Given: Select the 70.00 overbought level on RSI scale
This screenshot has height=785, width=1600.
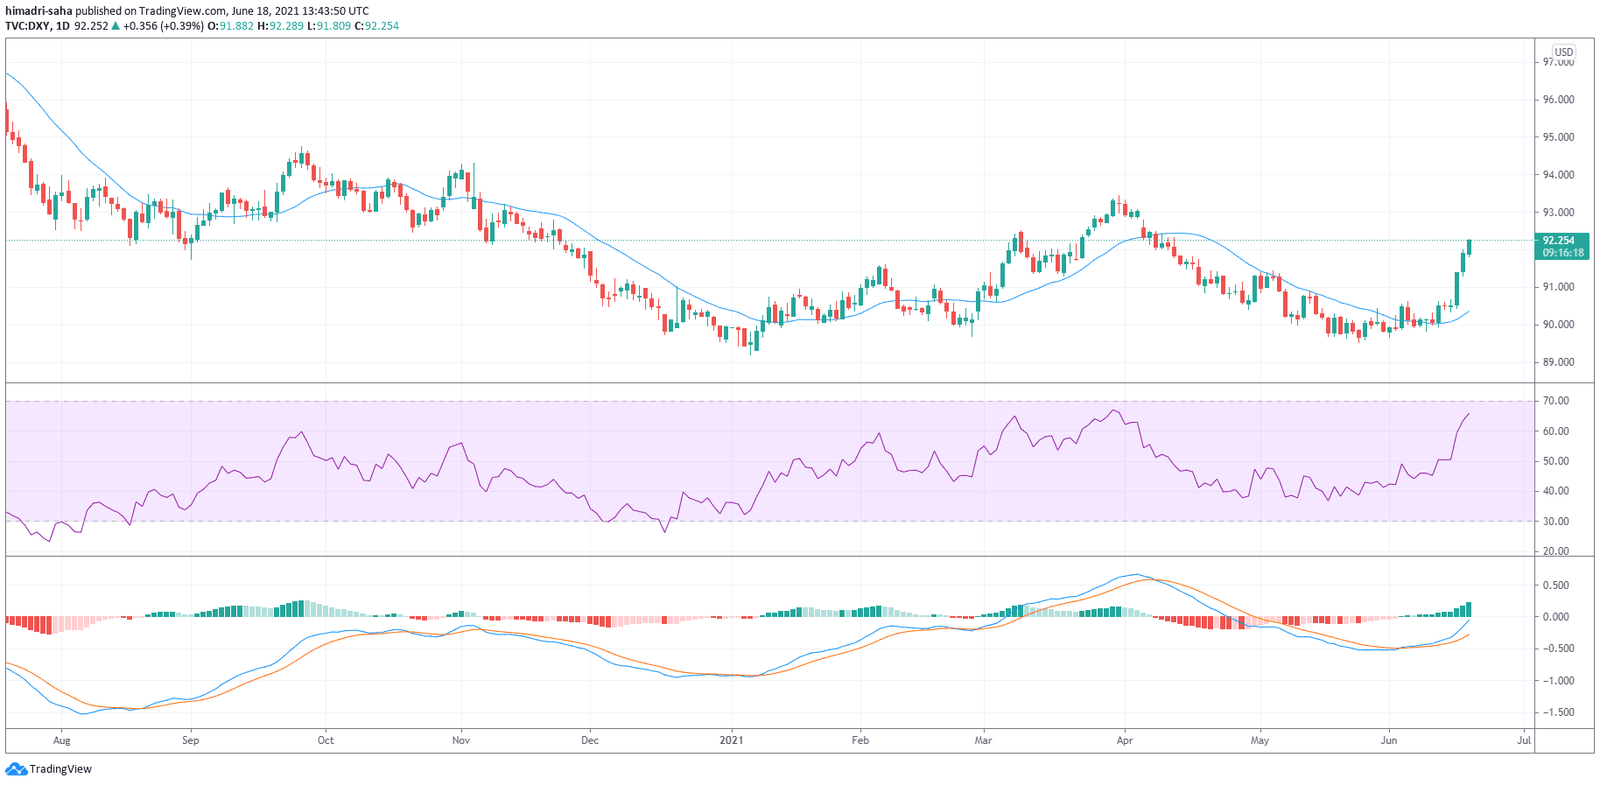Looking at the screenshot, I should (1555, 401).
